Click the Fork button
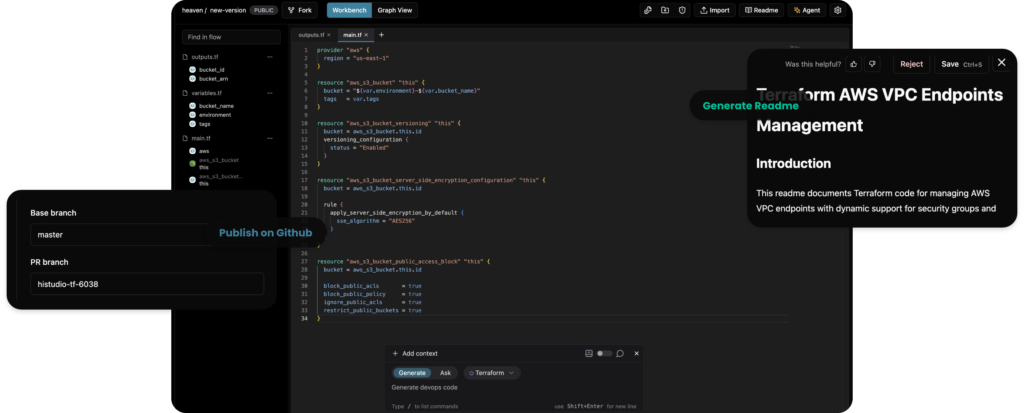 300,10
